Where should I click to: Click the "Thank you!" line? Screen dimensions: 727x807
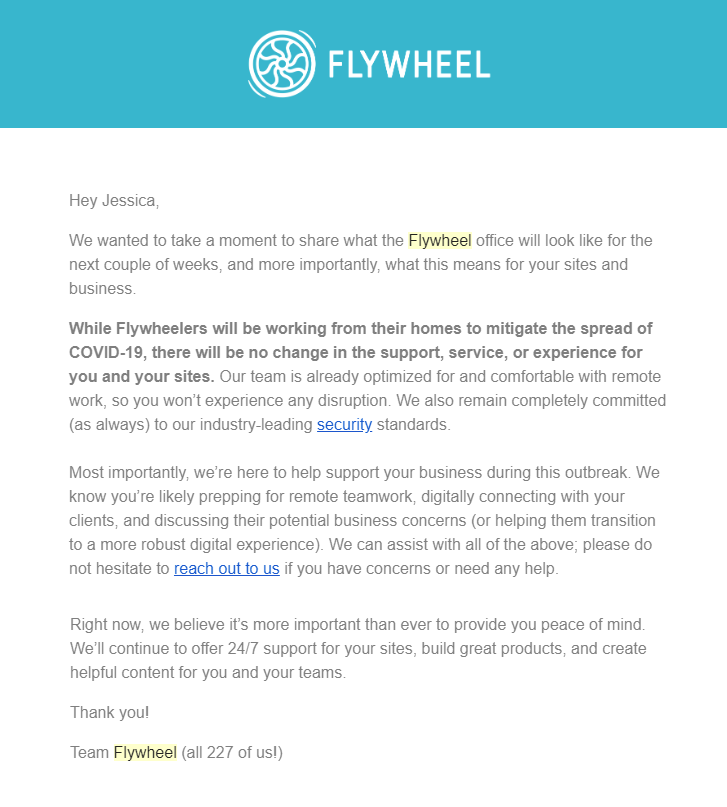(109, 713)
